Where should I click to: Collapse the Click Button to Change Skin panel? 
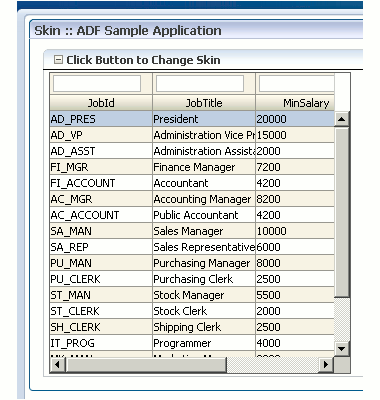[58, 60]
